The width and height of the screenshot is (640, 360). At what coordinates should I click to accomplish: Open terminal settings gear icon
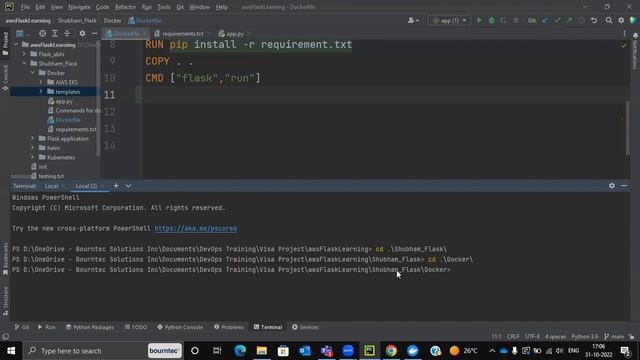click(x=611, y=186)
